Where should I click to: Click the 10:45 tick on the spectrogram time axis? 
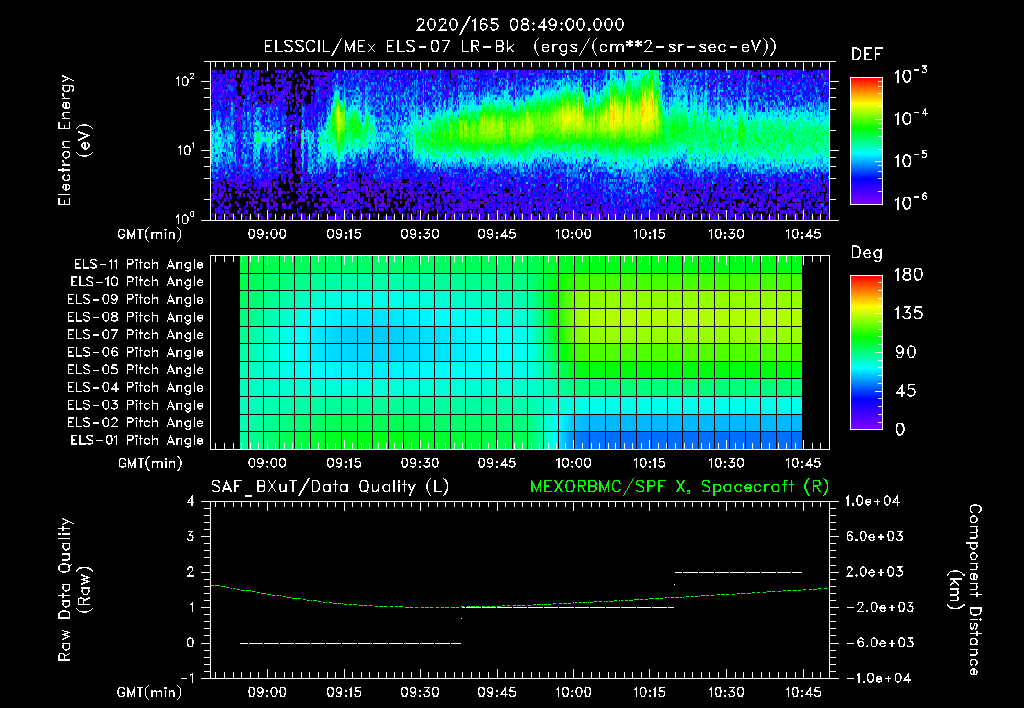803,234
